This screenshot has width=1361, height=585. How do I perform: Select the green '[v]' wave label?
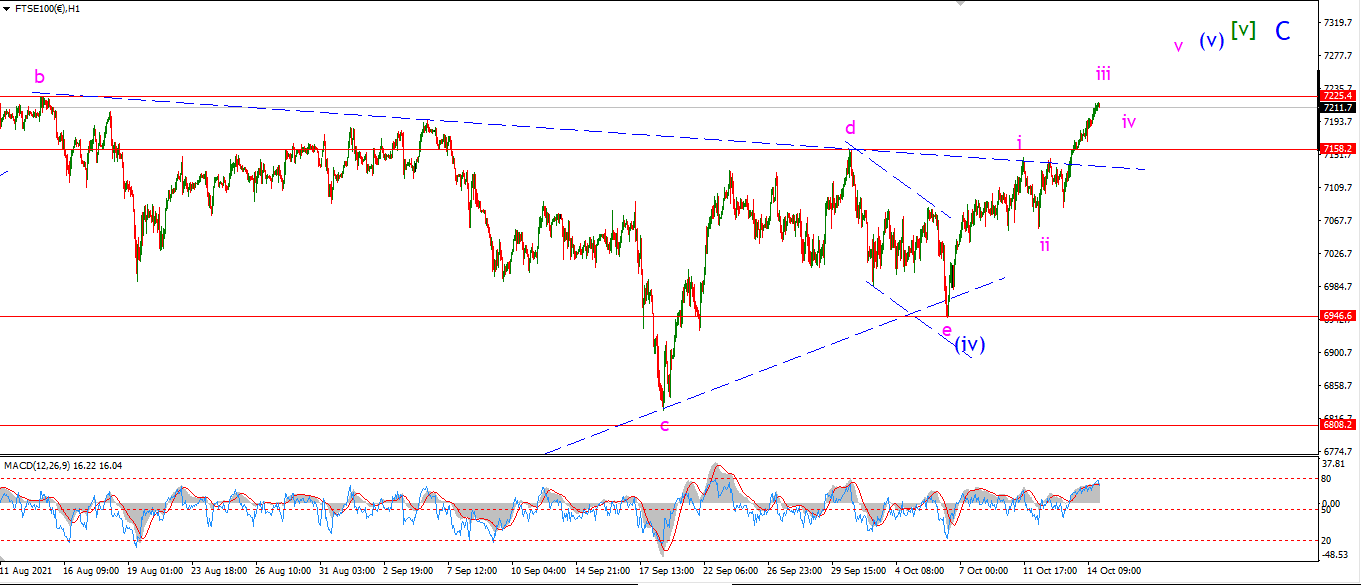(x=1243, y=30)
